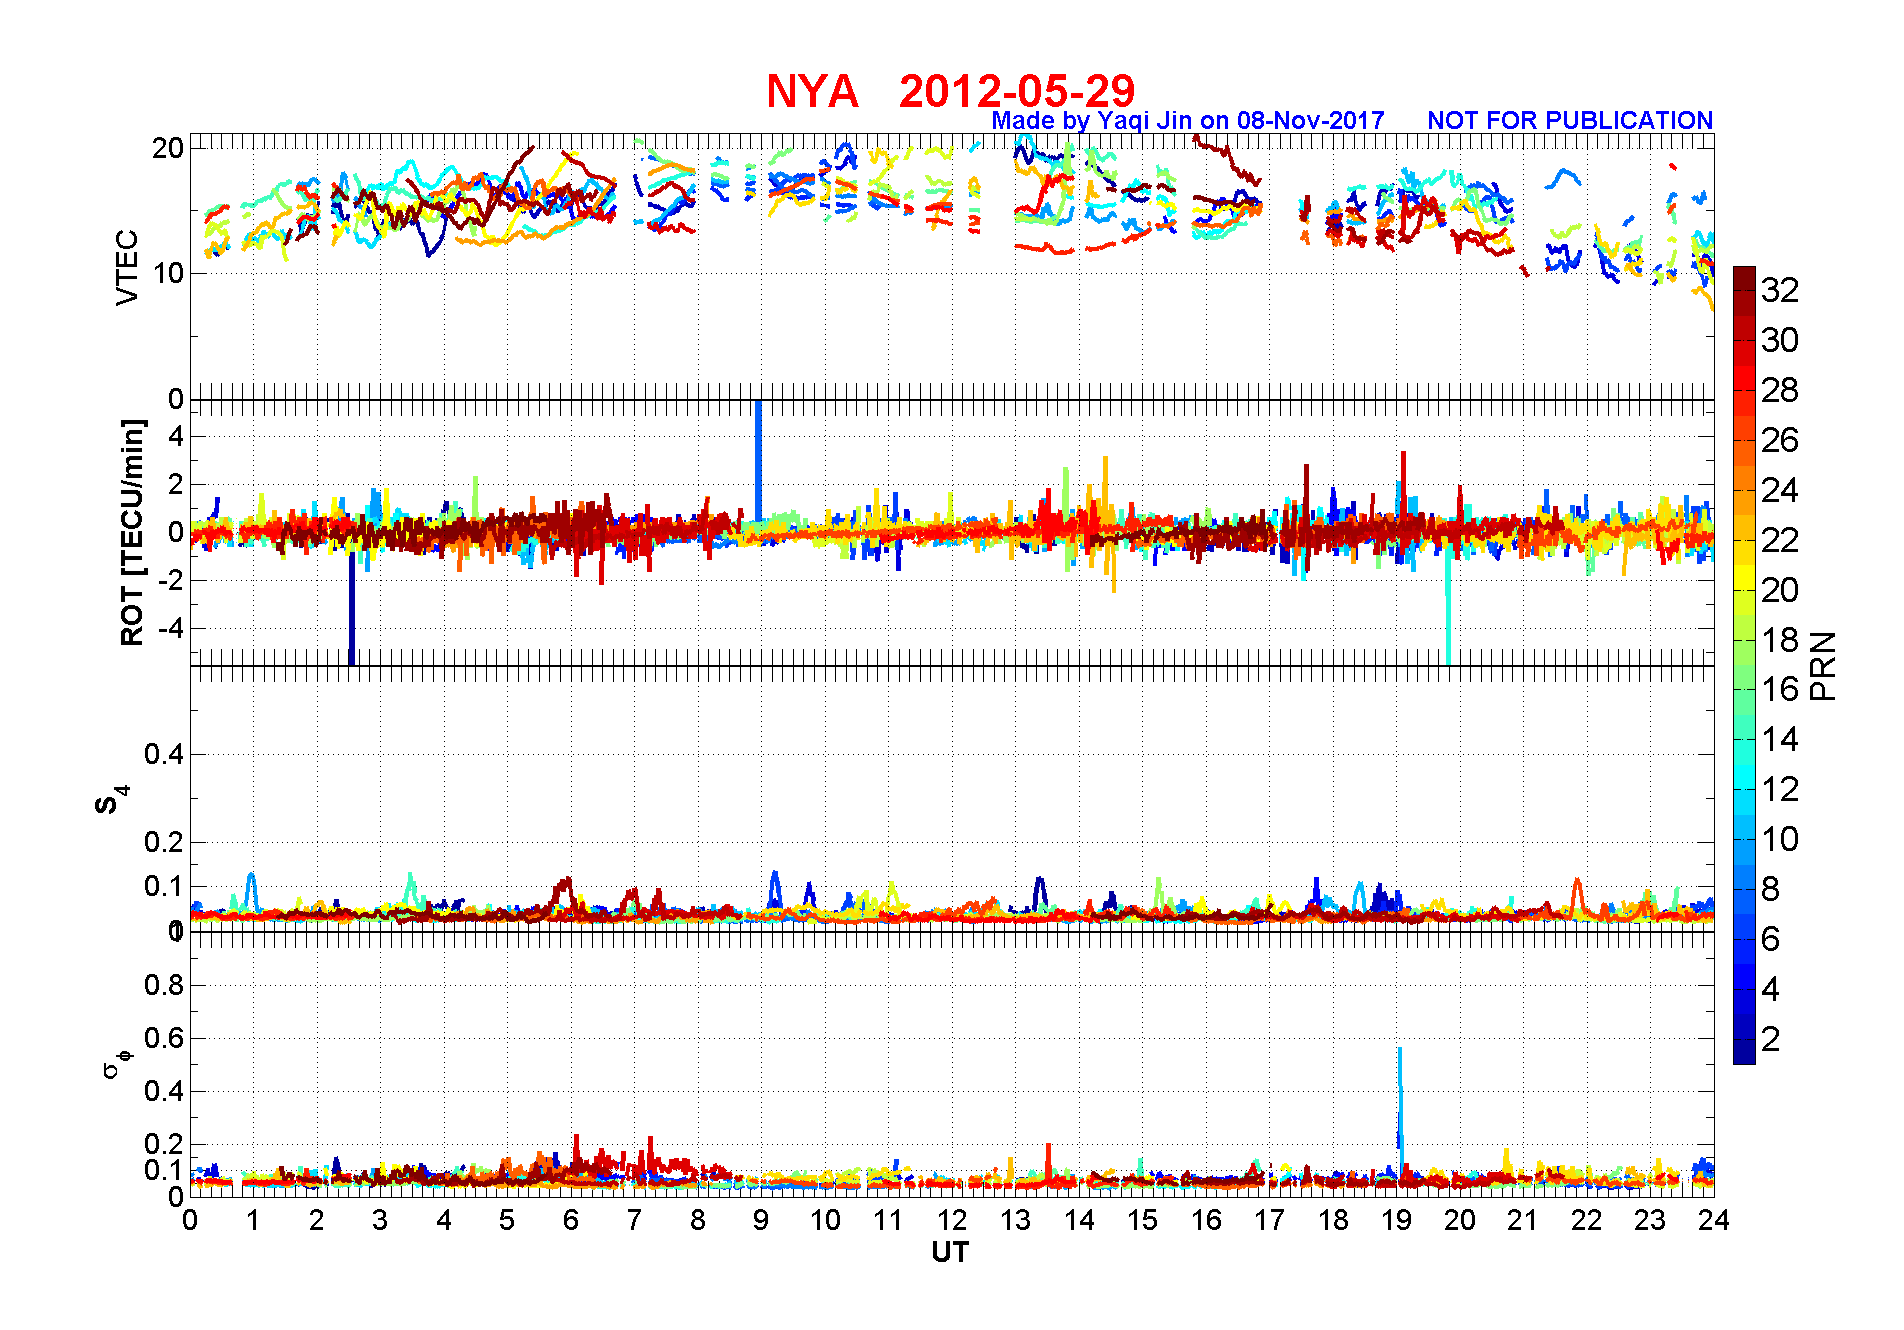
Task: Click the '12' tick on the UT axis
Action: coord(952,1220)
